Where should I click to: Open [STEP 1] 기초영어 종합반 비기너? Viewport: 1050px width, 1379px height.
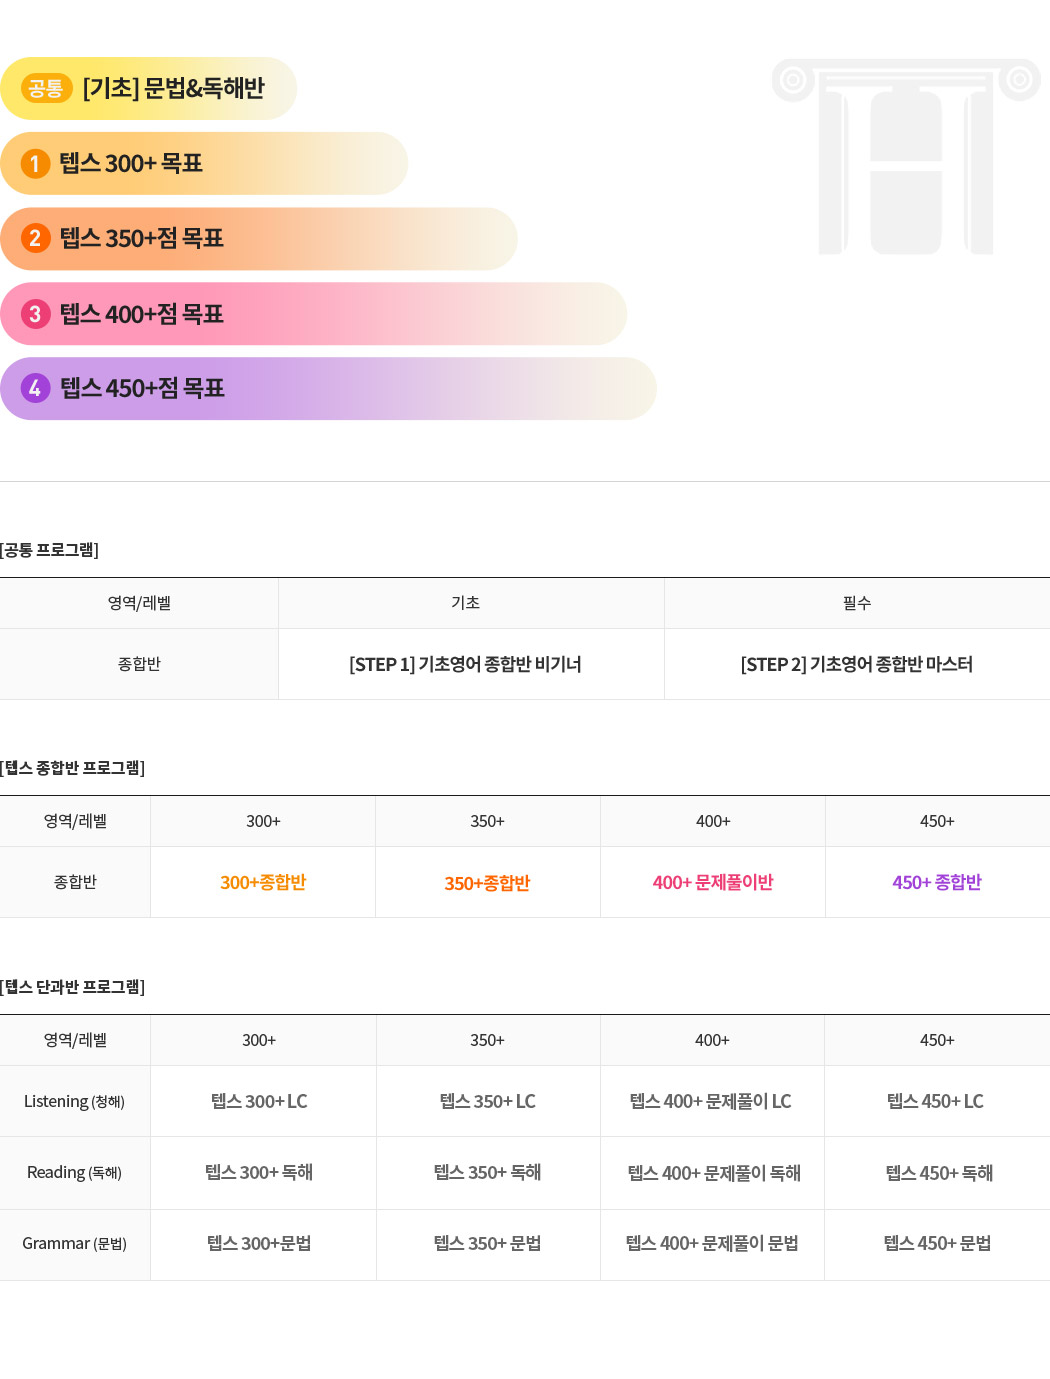coord(465,664)
